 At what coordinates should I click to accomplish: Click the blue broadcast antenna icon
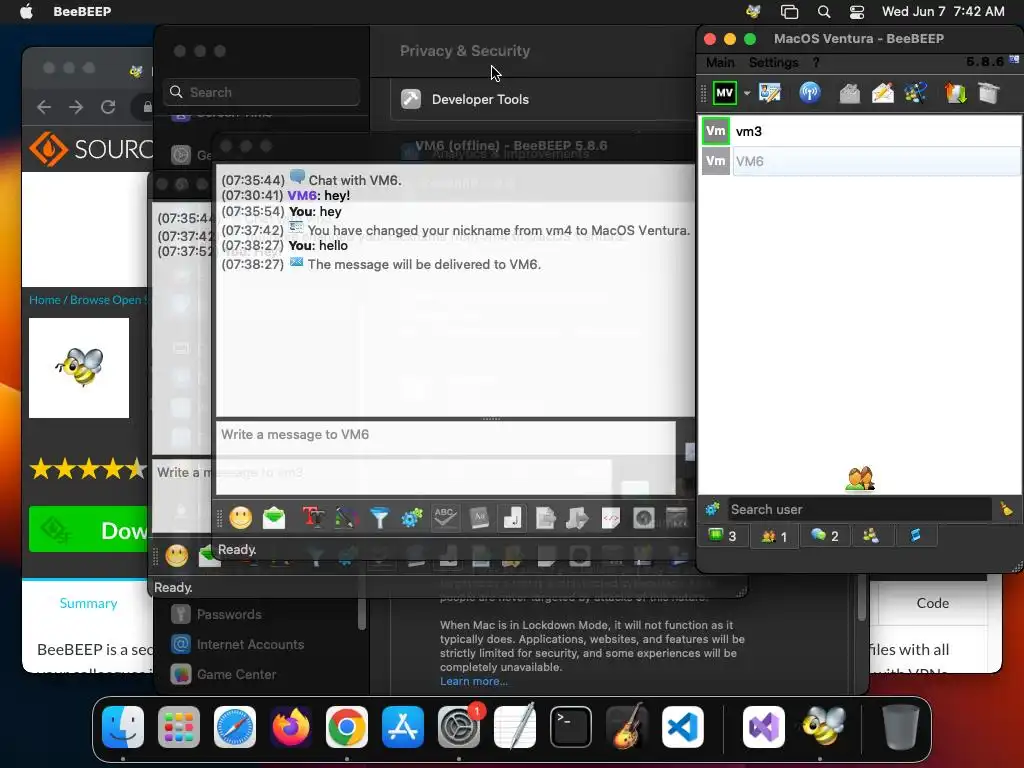[x=810, y=93]
